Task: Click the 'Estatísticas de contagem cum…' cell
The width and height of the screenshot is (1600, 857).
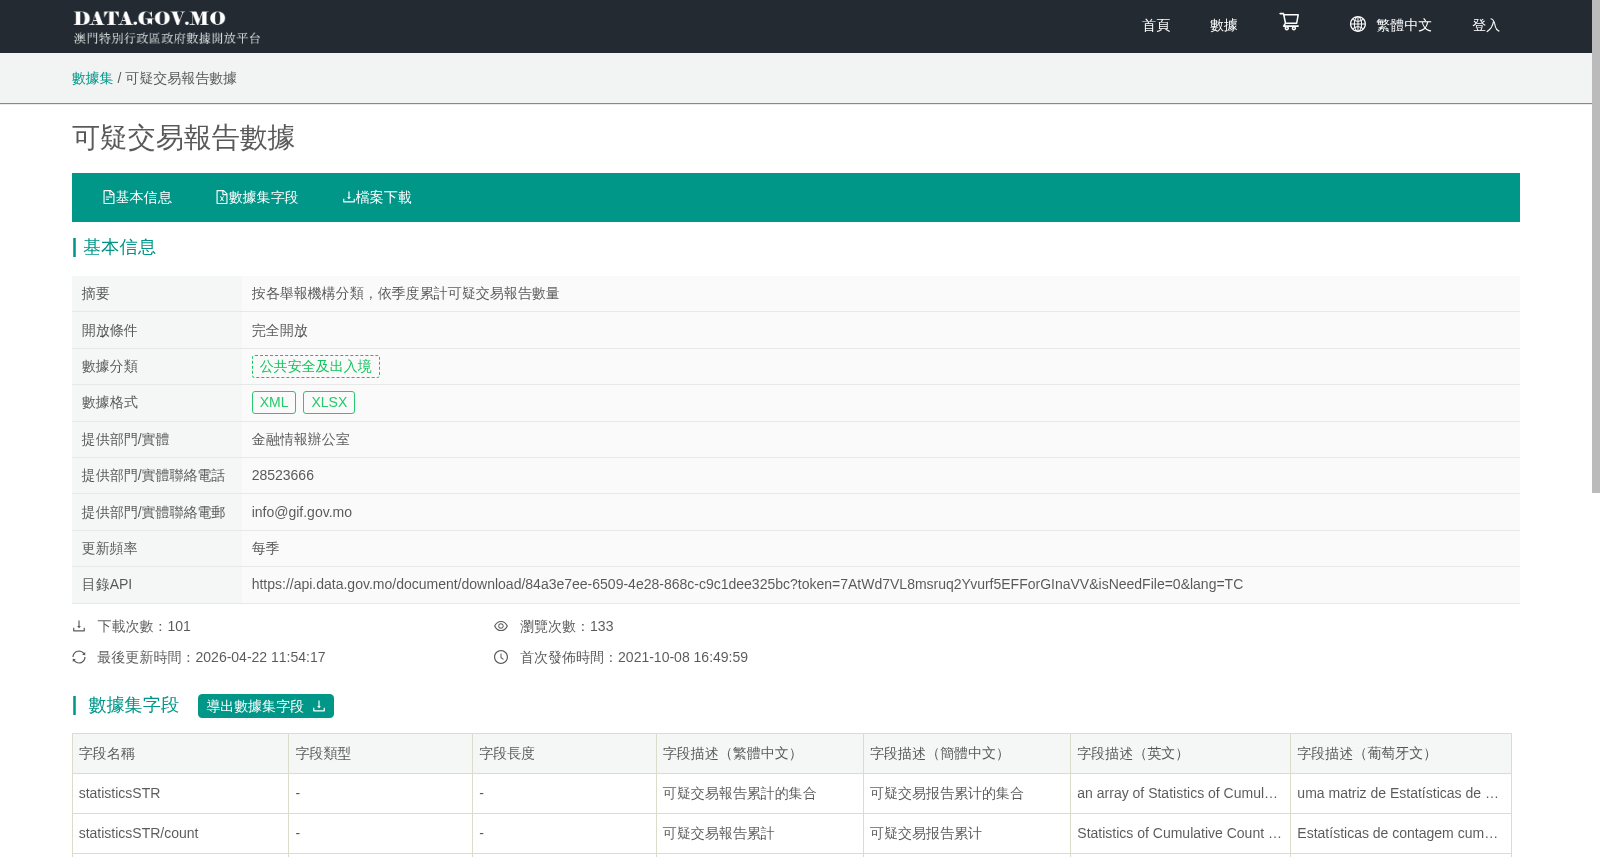Action: pyautogui.click(x=1401, y=833)
